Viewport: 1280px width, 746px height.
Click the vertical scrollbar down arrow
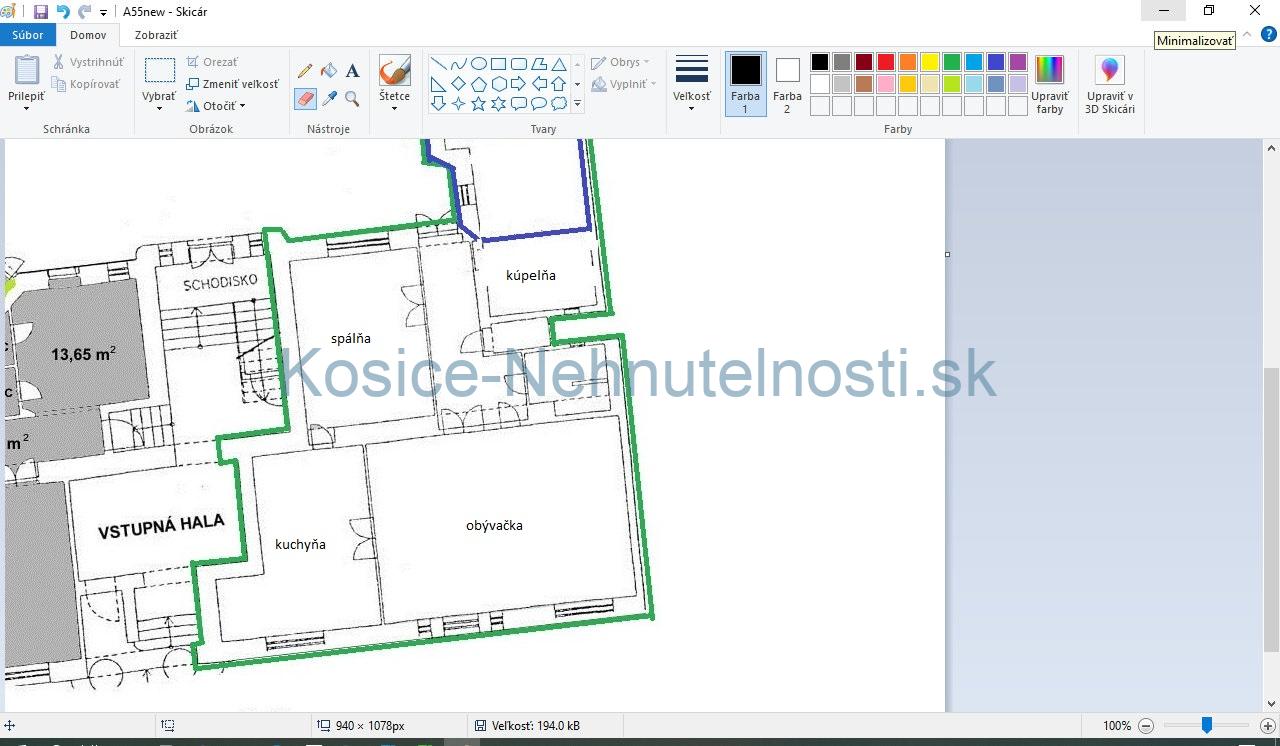1271,703
